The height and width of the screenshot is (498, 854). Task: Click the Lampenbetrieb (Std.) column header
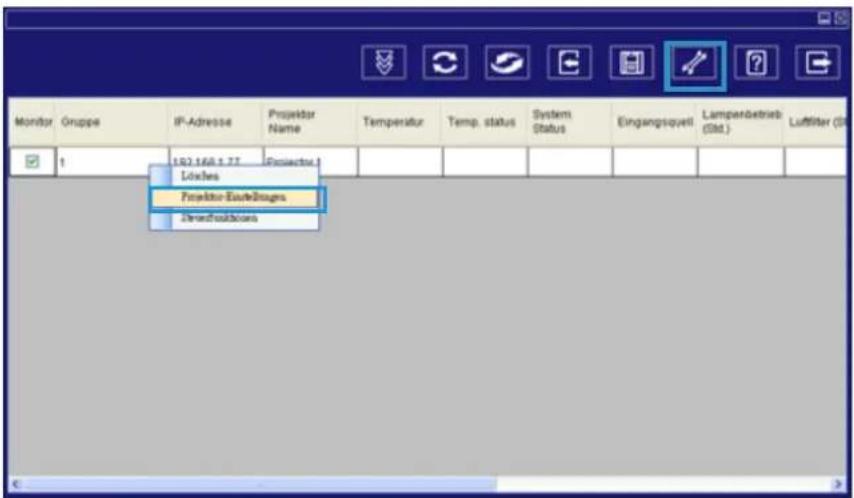point(741,122)
